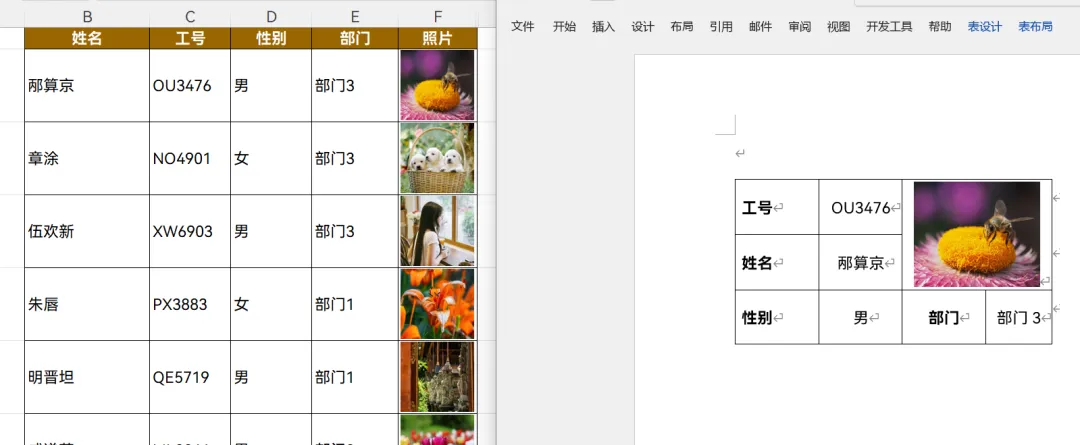Select the 布局 ribbon tab
This screenshot has width=1080, height=445.
[x=682, y=27]
